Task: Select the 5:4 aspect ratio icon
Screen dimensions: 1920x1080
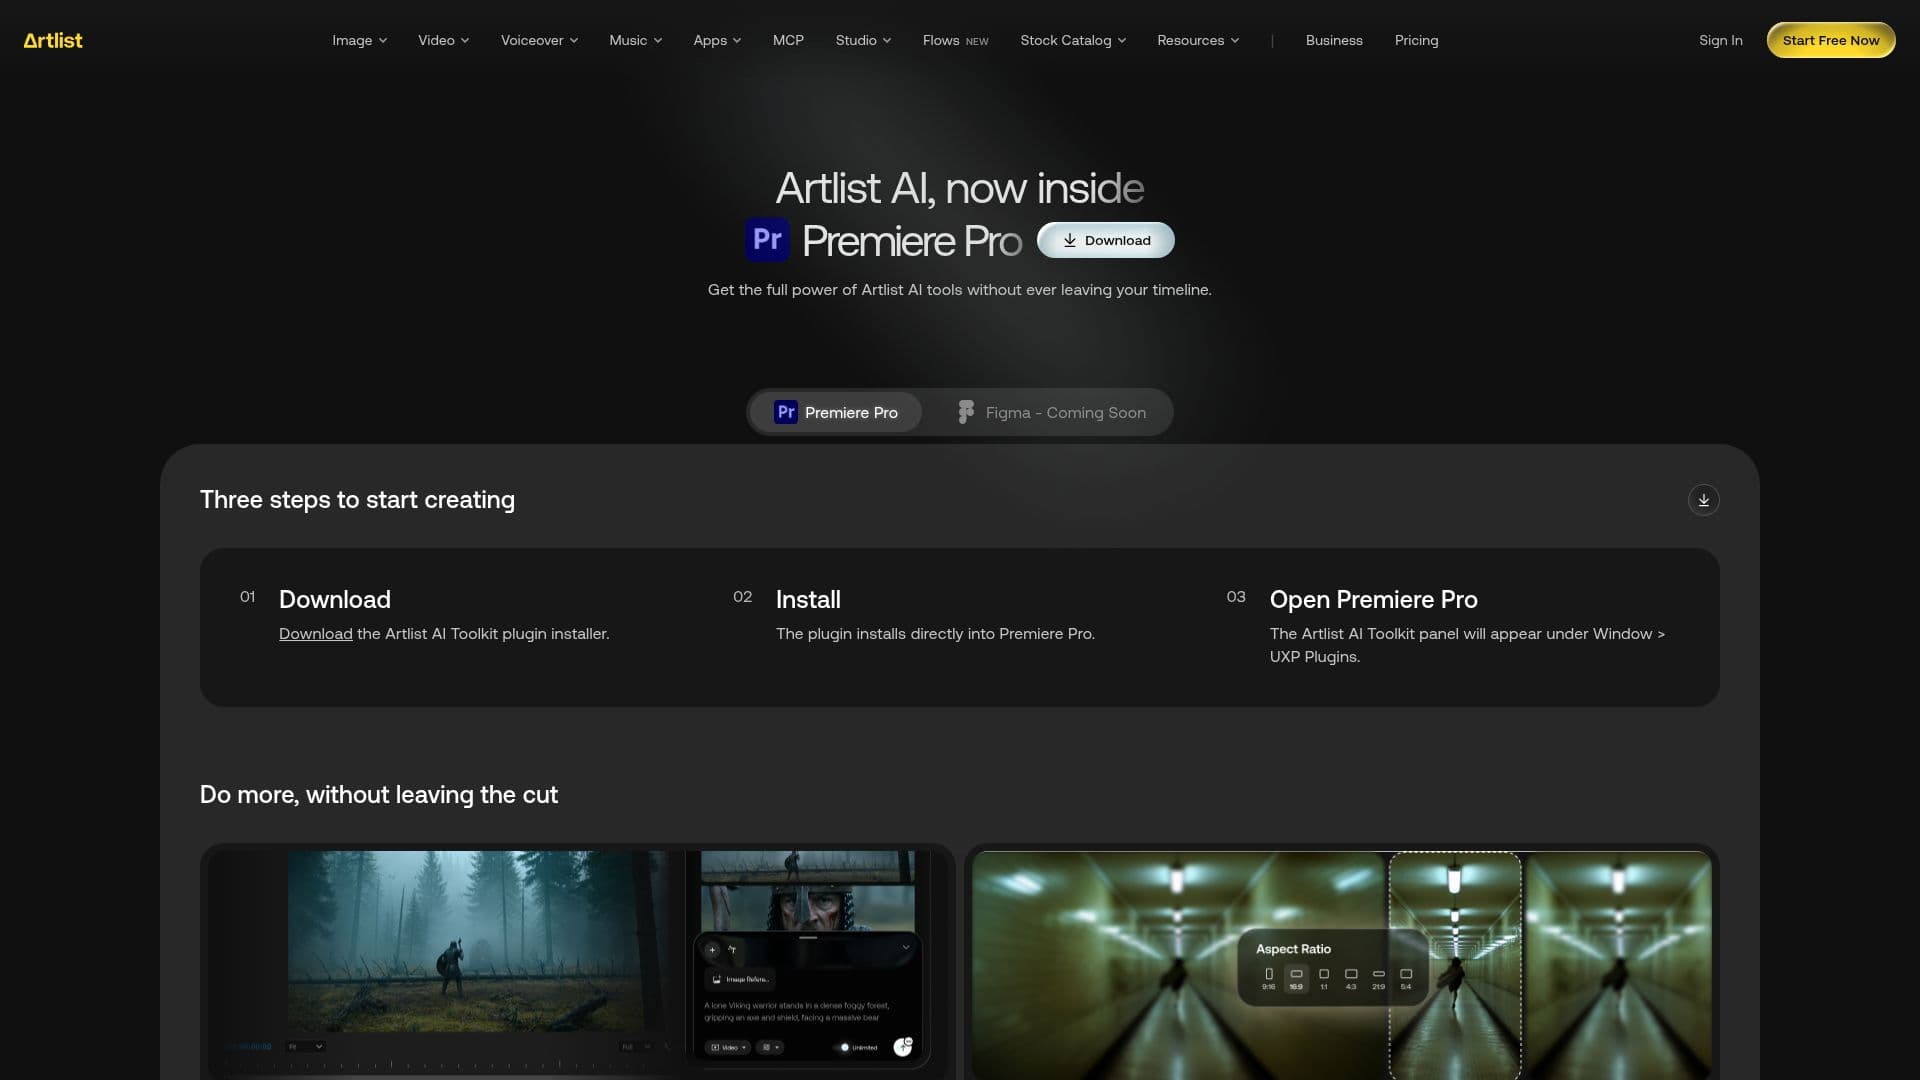Action: pos(1406,974)
